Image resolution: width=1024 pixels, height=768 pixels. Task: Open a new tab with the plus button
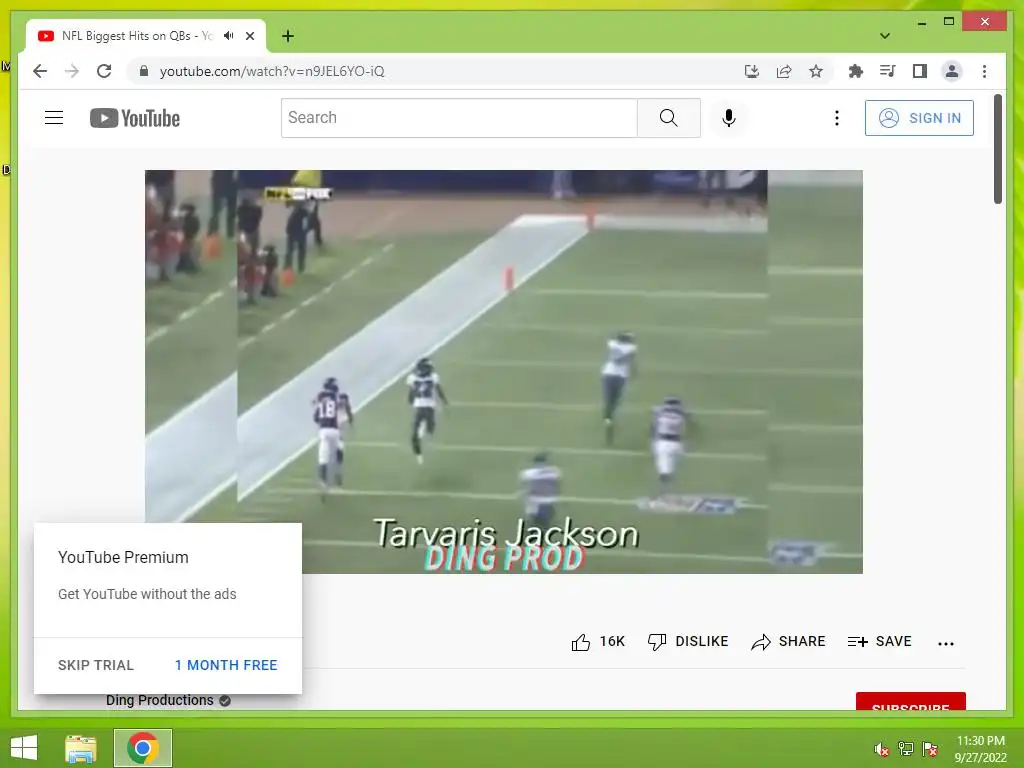click(x=288, y=36)
